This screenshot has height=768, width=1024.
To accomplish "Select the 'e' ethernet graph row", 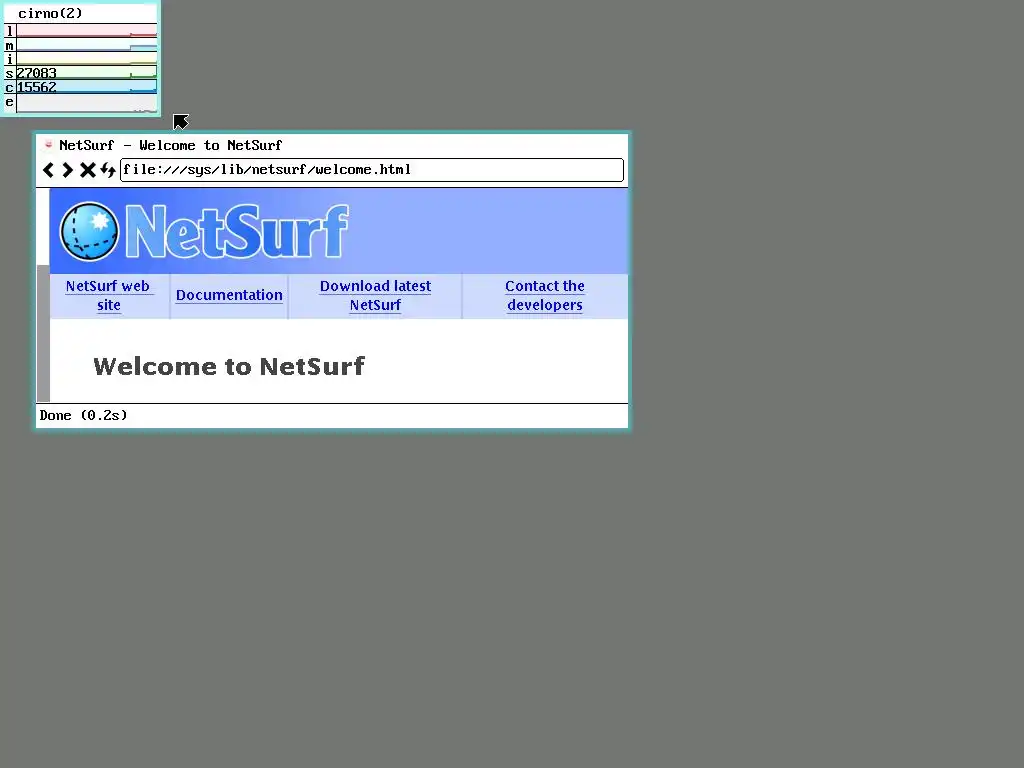I will coord(81,103).
